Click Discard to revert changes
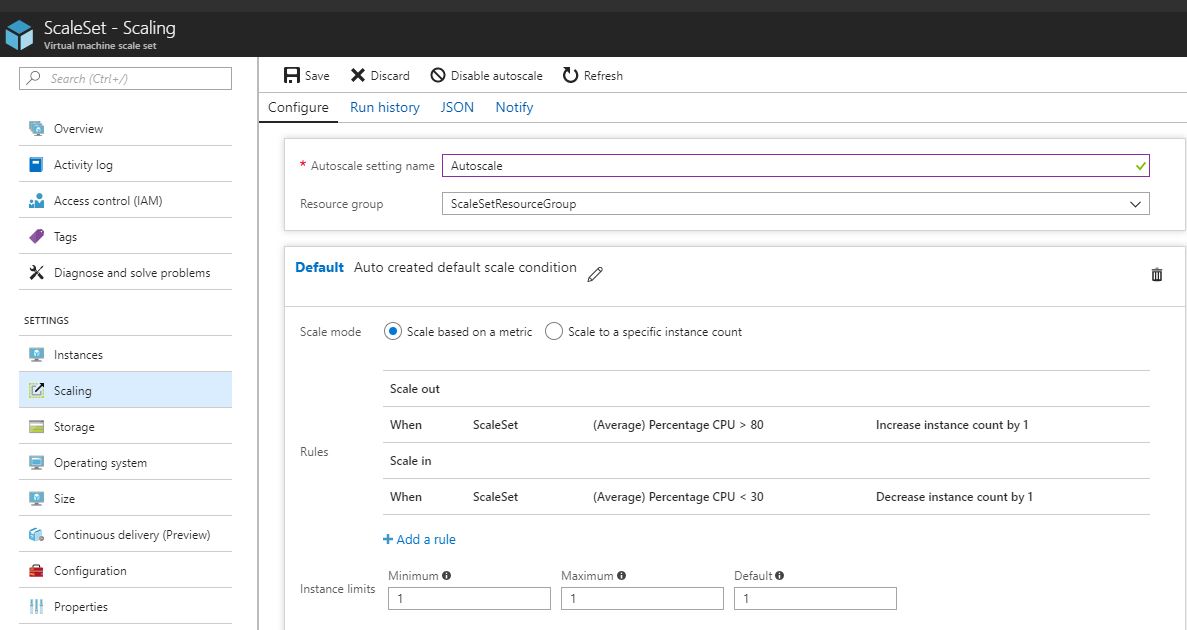 click(x=381, y=75)
